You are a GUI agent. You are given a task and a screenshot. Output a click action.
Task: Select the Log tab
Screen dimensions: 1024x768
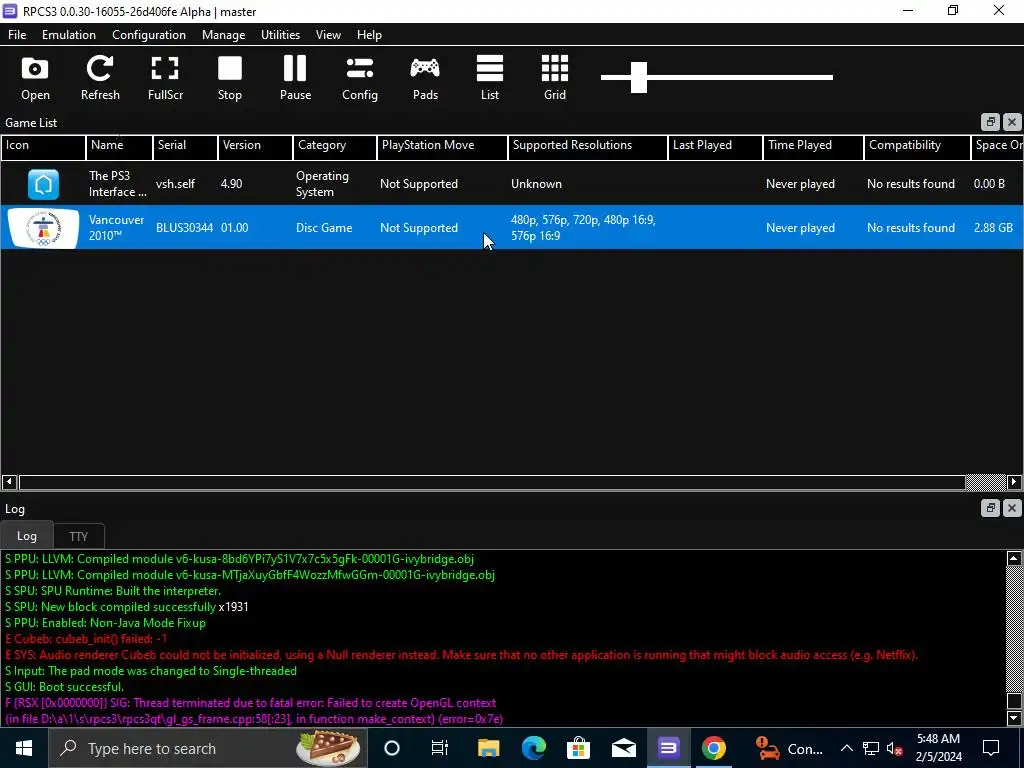[27, 536]
